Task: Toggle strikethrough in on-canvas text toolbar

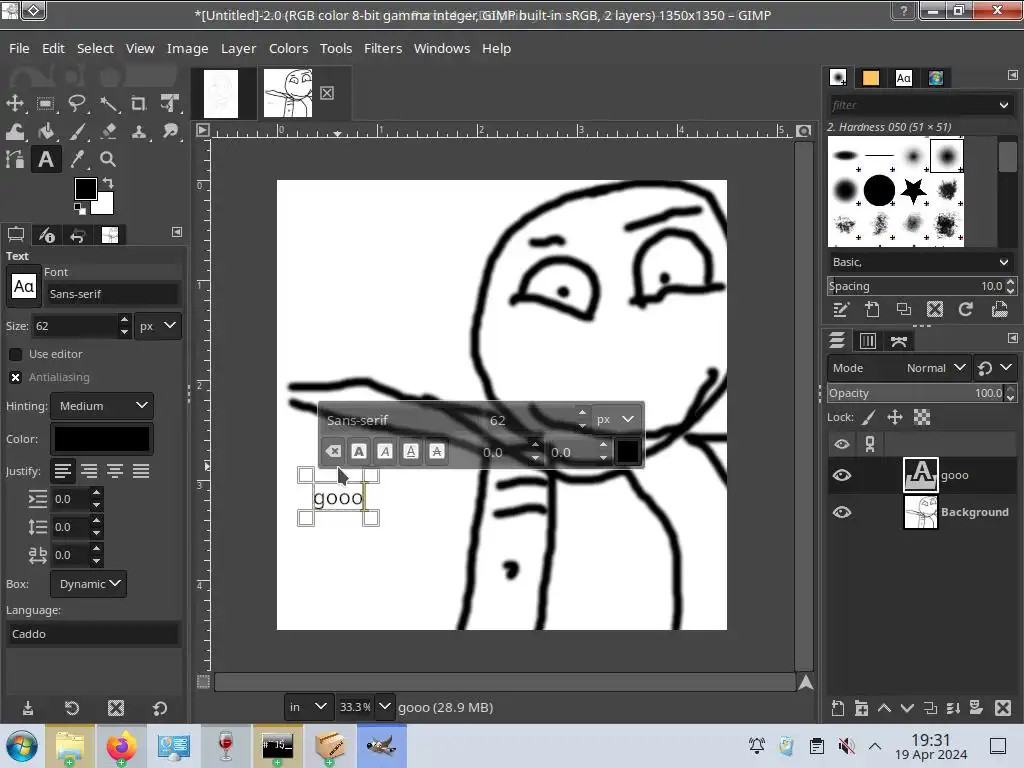Action: coord(437,451)
